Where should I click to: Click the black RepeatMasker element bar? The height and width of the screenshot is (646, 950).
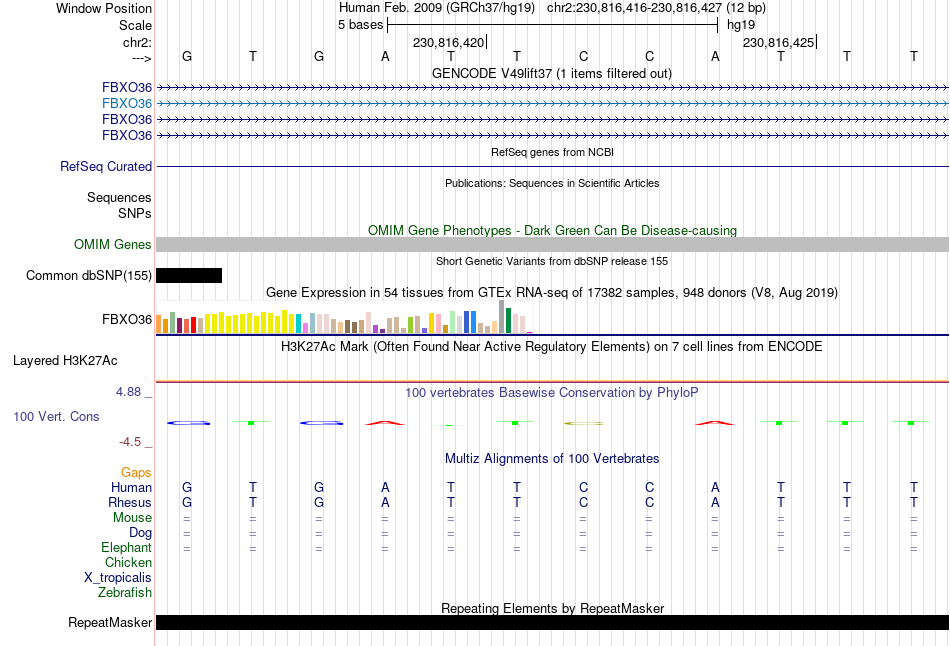point(552,622)
